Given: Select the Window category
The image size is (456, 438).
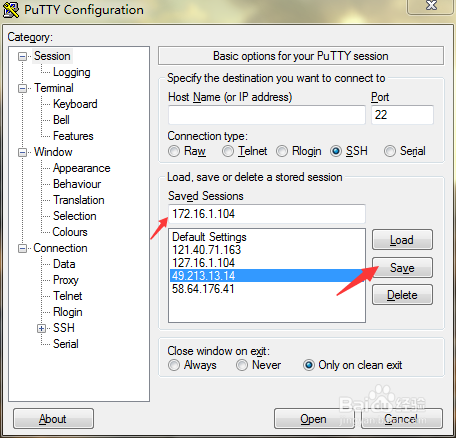Looking at the screenshot, I should click(53, 152).
